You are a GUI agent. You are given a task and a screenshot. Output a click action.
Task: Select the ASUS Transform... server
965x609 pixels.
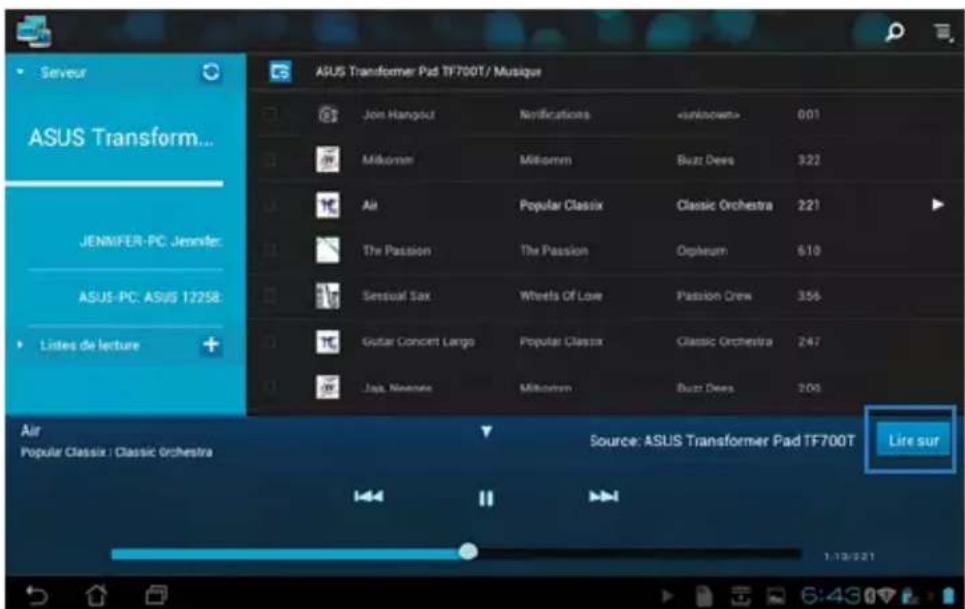click(x=121, y=138)
